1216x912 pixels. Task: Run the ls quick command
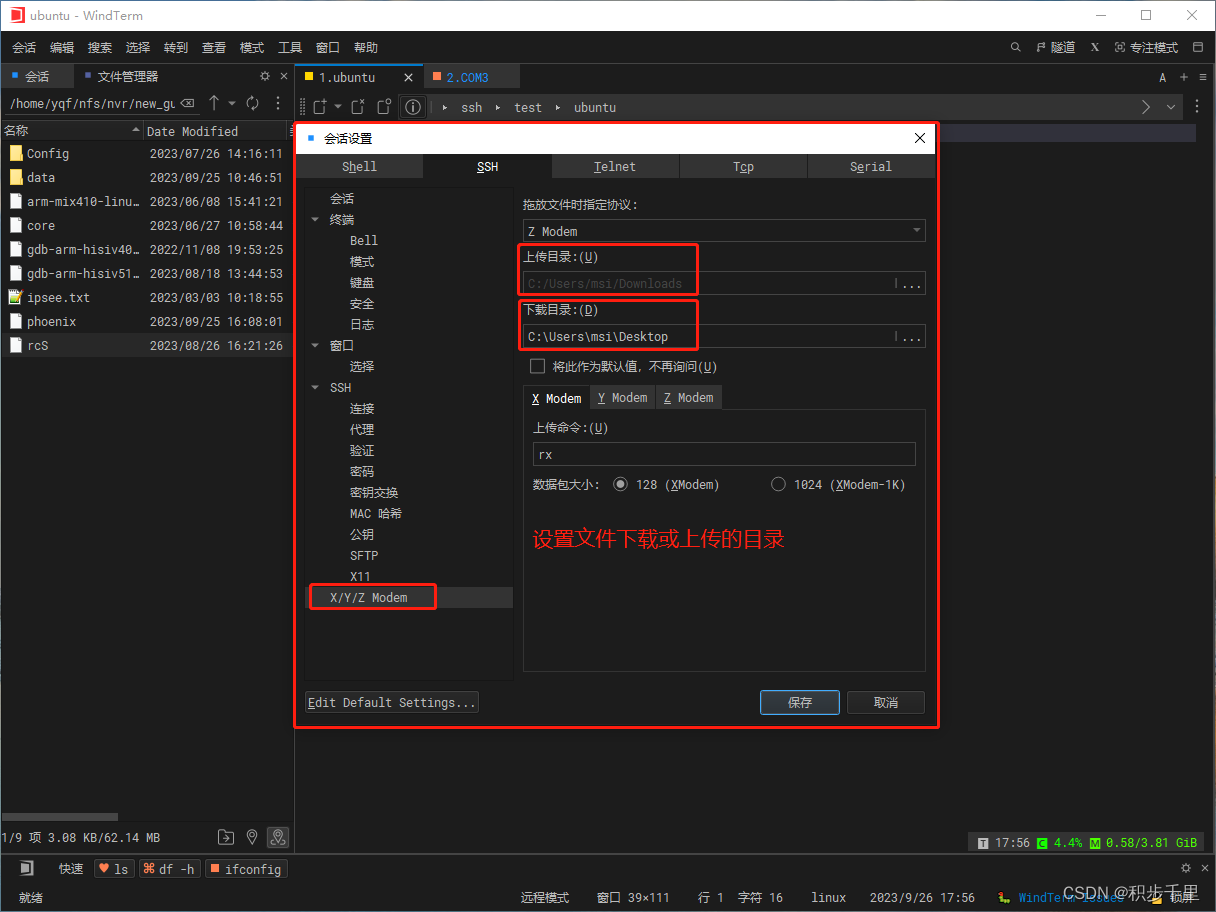[114, 869]
